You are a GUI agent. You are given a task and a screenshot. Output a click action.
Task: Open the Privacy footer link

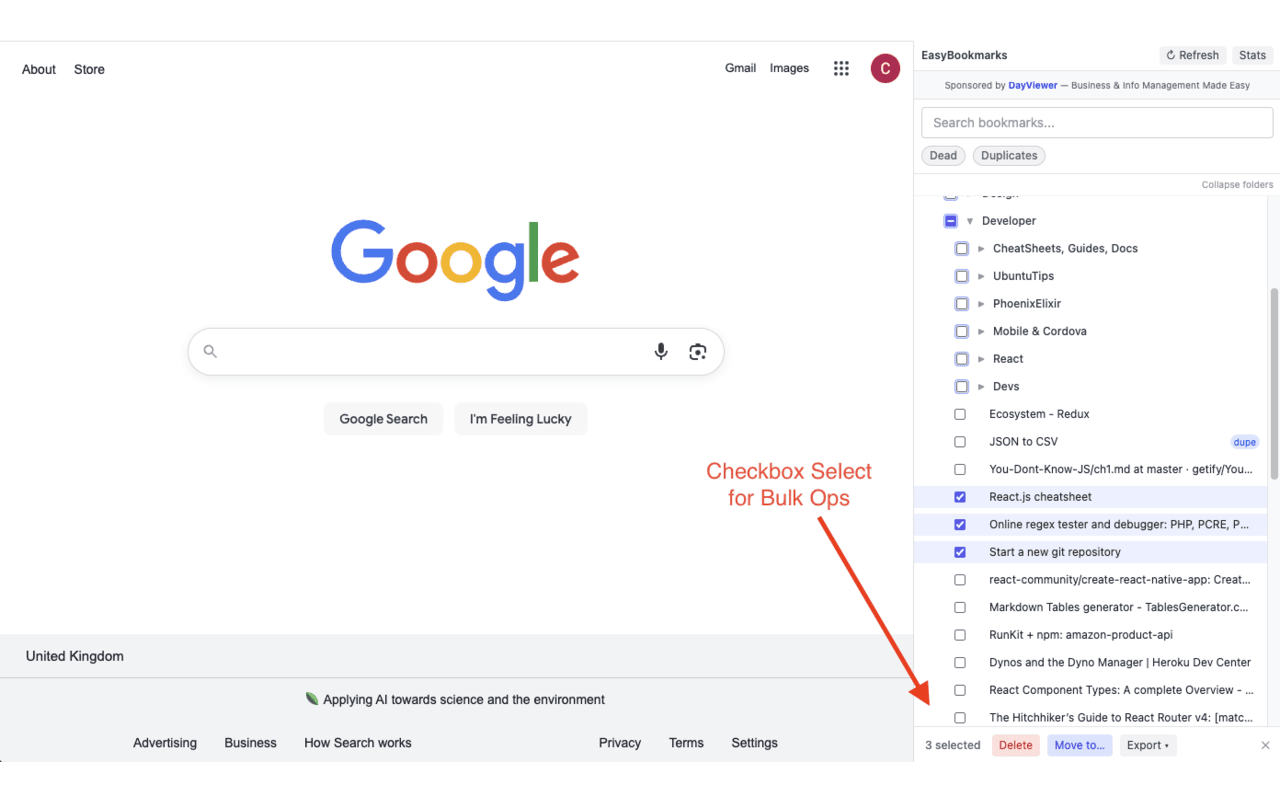620,743
